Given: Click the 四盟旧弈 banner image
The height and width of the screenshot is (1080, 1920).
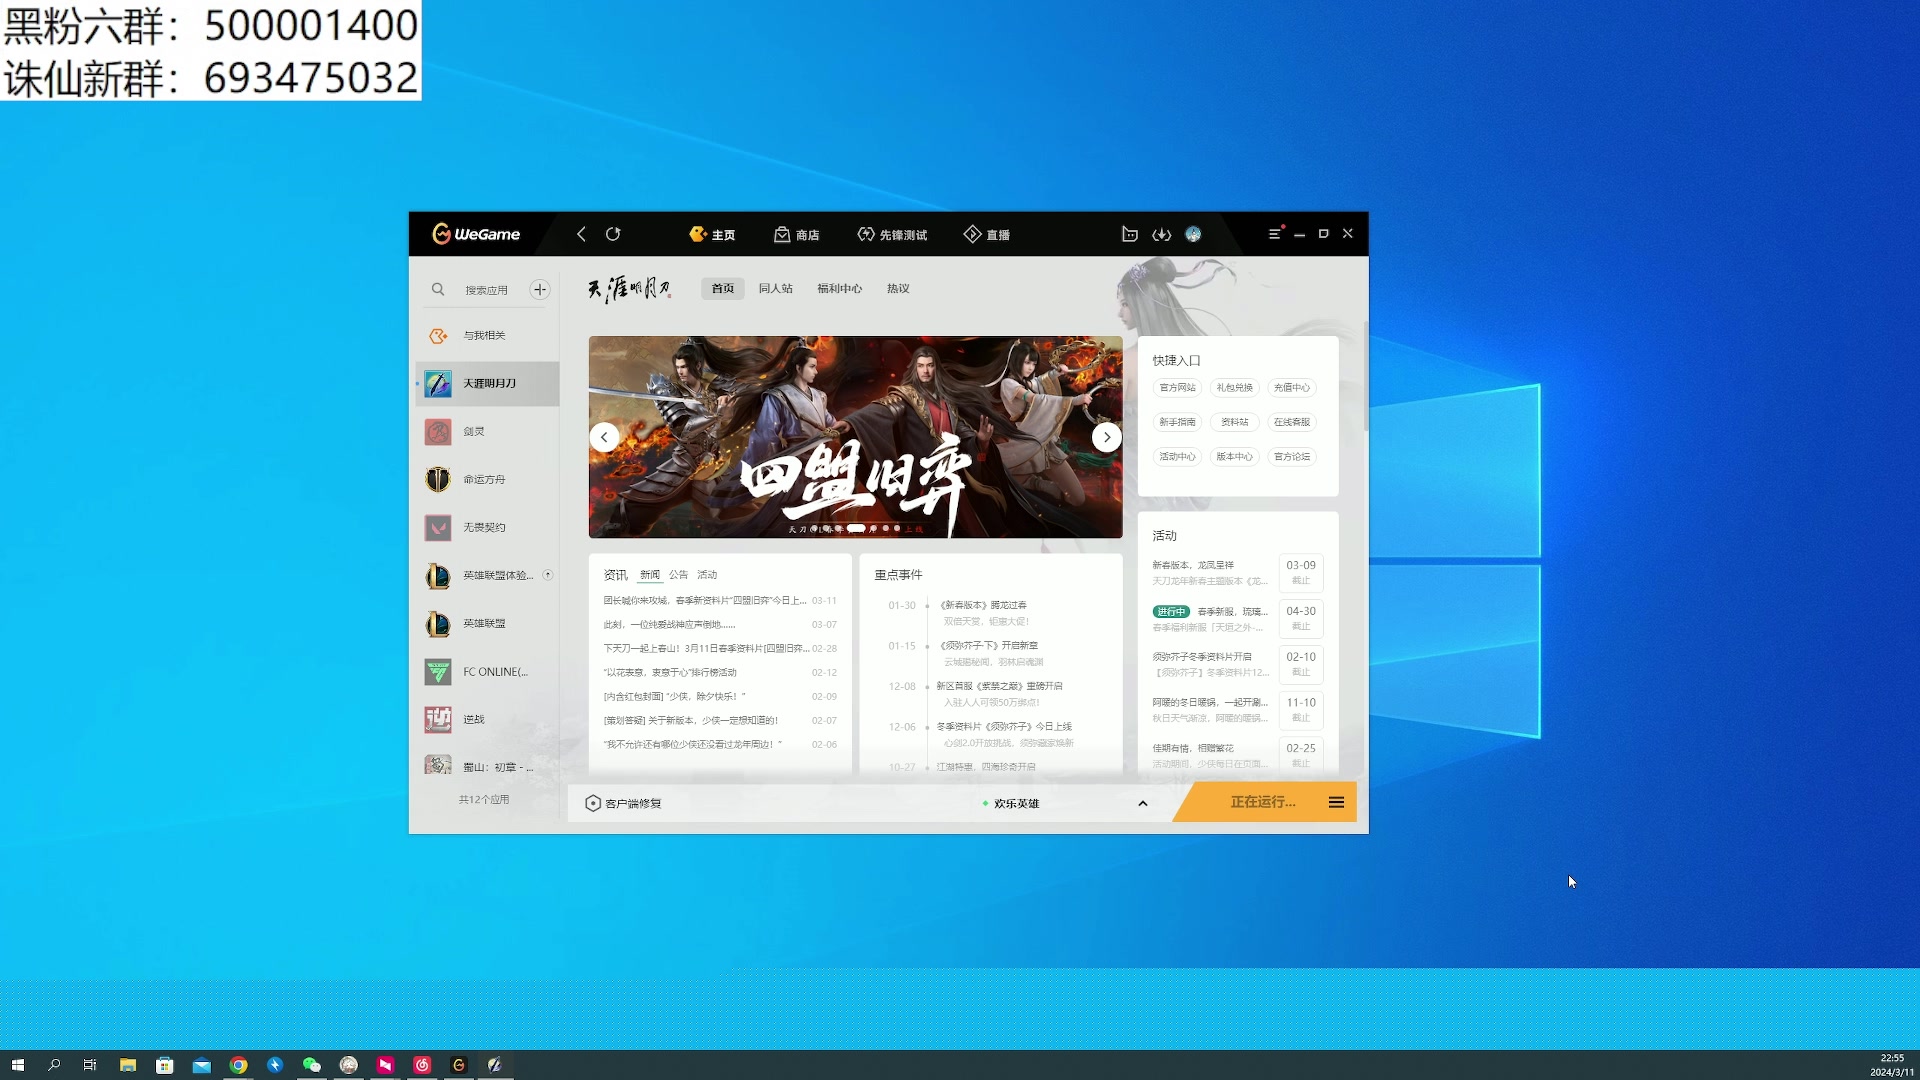Looking at the screenshot, I should tap(856, 437).
